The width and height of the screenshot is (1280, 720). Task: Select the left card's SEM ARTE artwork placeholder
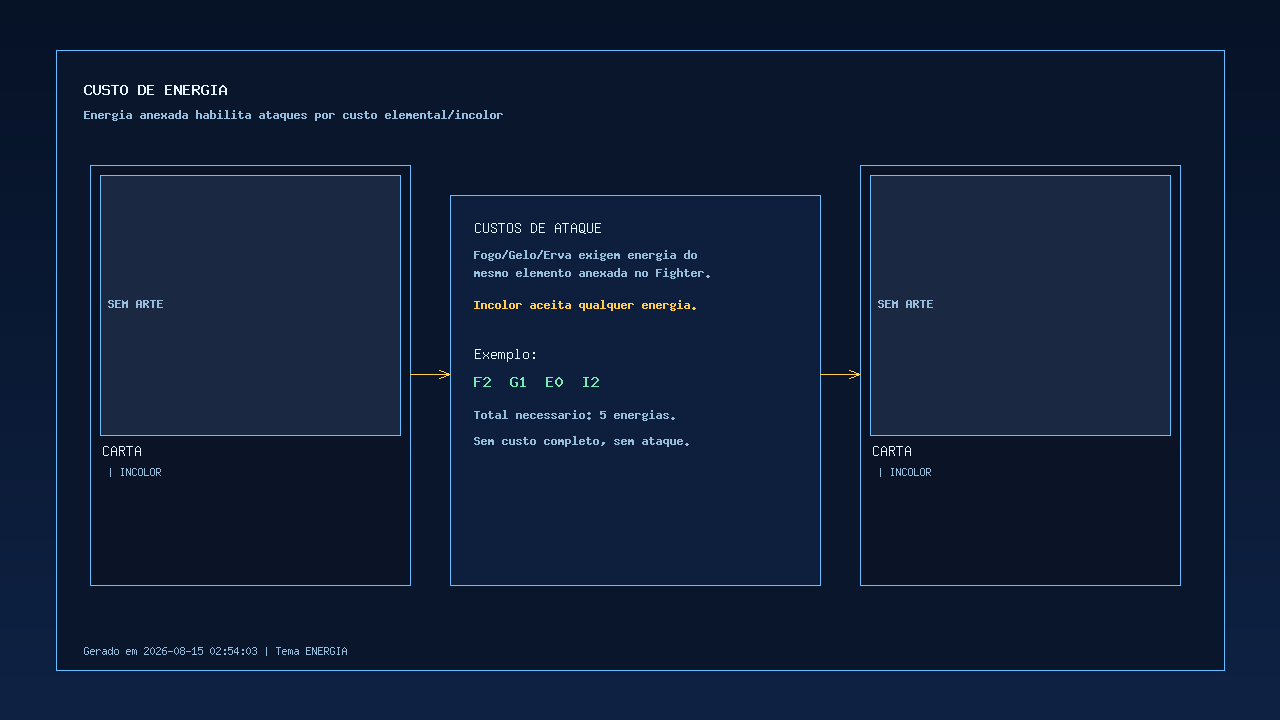[x=250, y=305]
